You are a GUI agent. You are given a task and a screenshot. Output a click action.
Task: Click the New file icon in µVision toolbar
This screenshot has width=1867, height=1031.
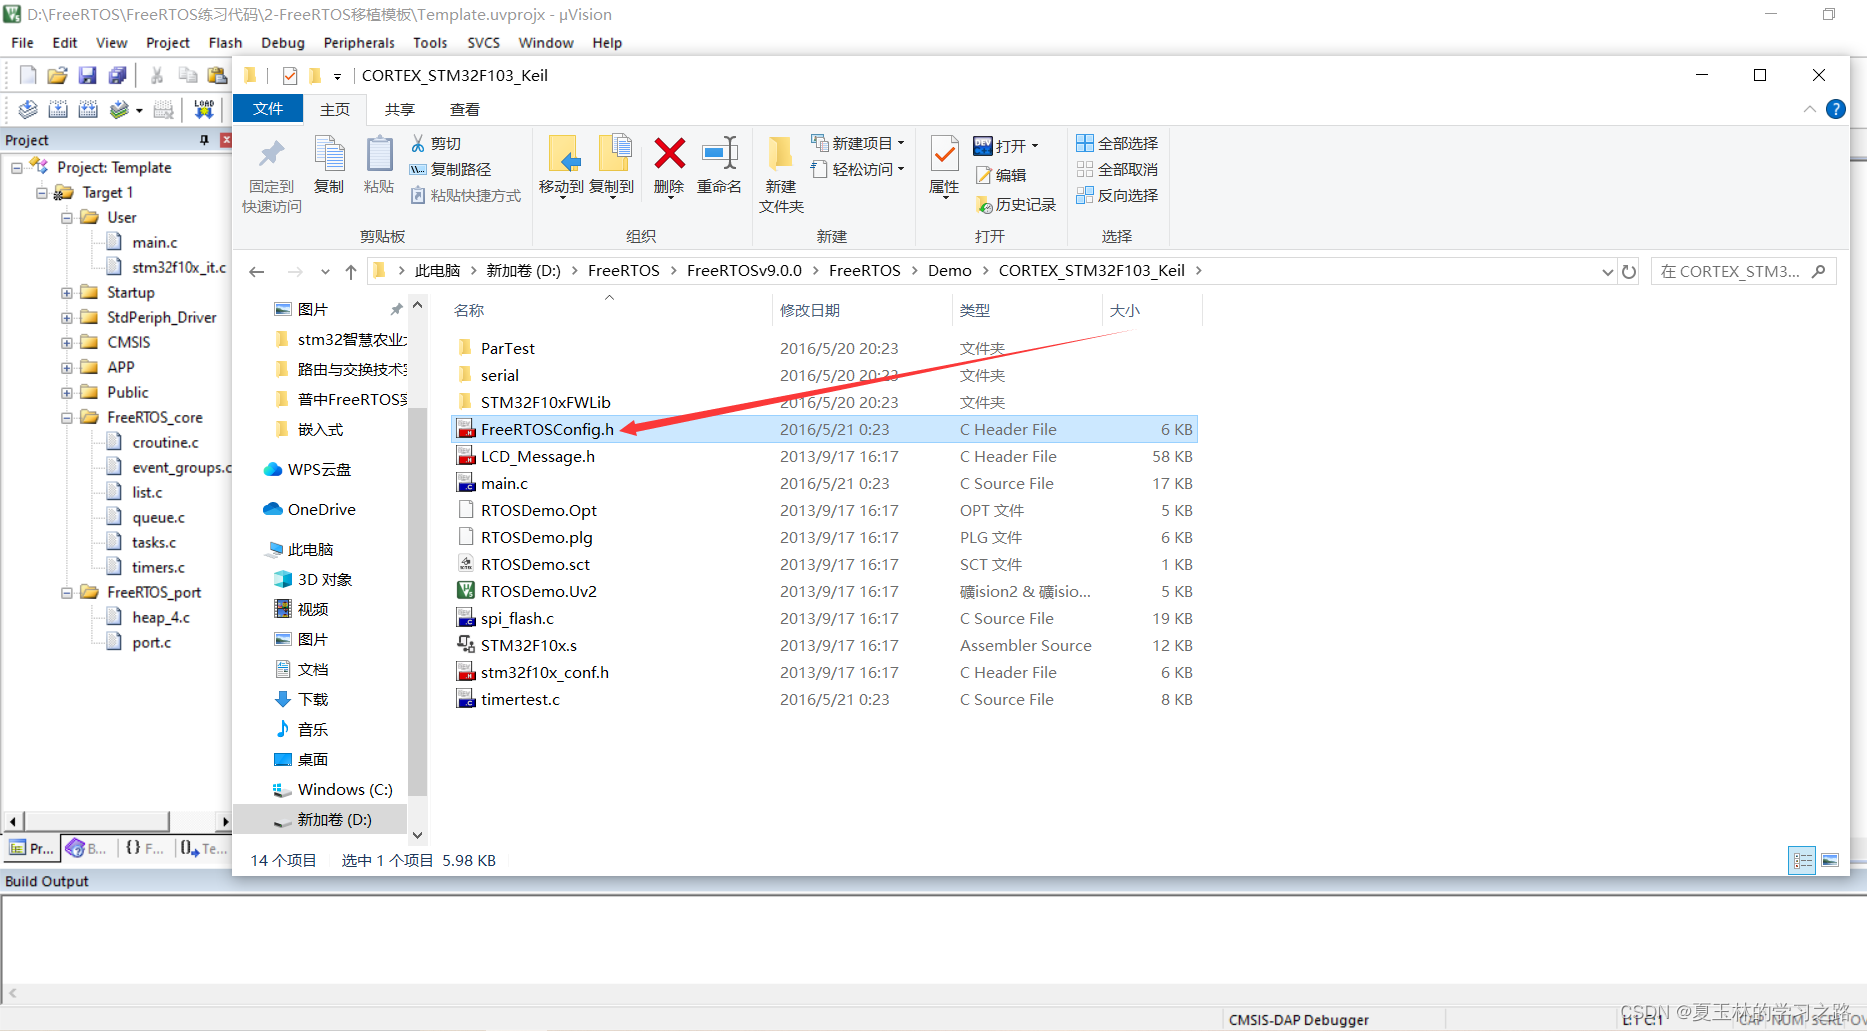28,75
